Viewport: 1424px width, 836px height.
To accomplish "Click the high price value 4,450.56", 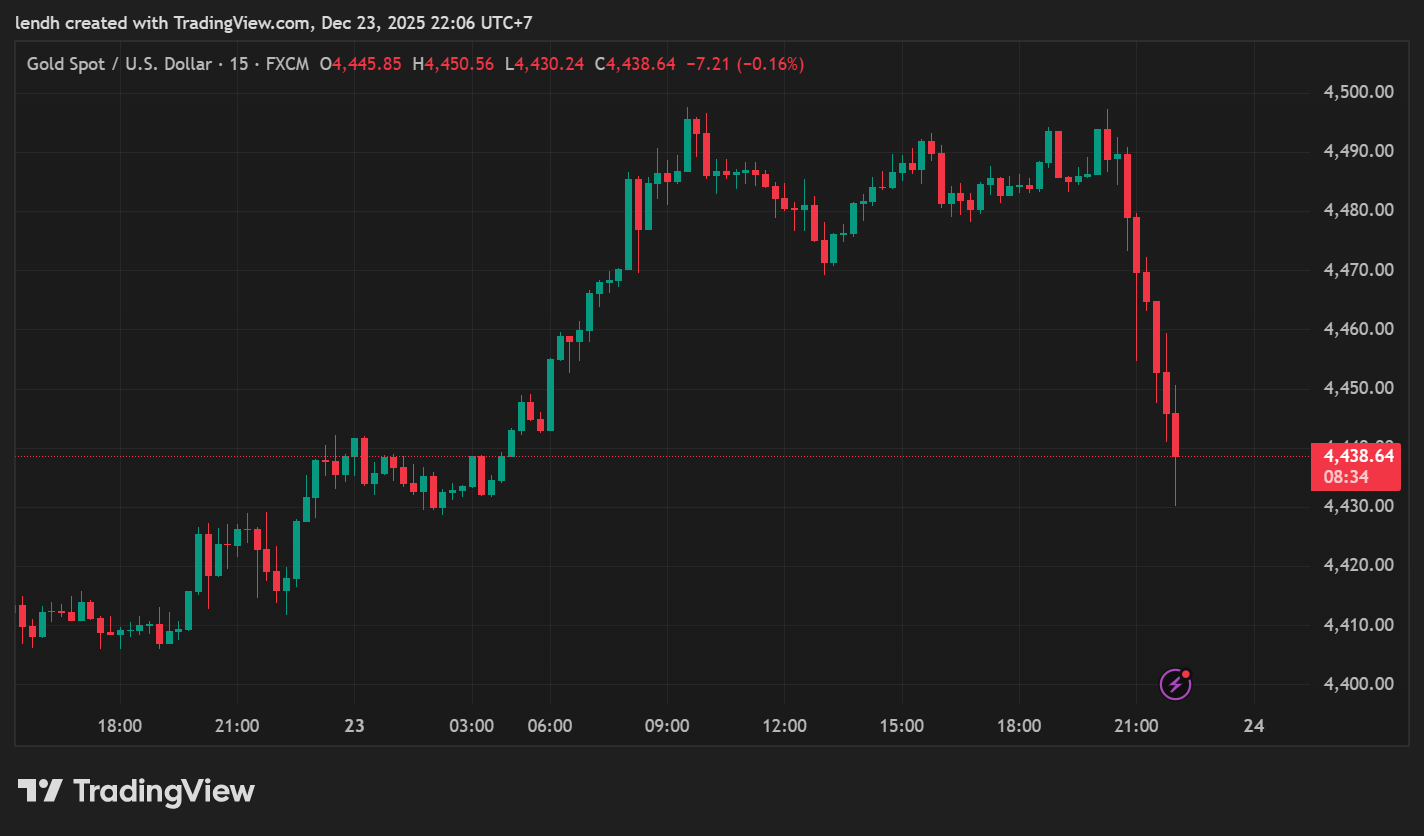I will pos(459,64).
